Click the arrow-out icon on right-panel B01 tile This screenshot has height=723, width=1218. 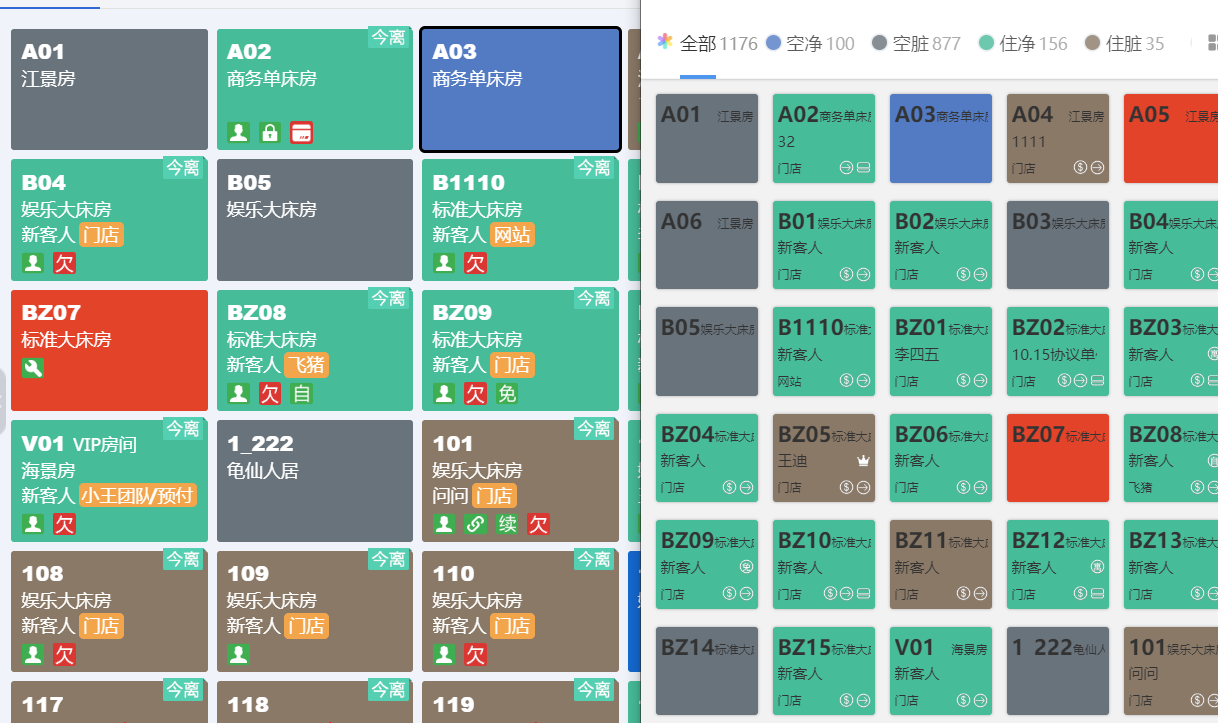coord(863,274)
